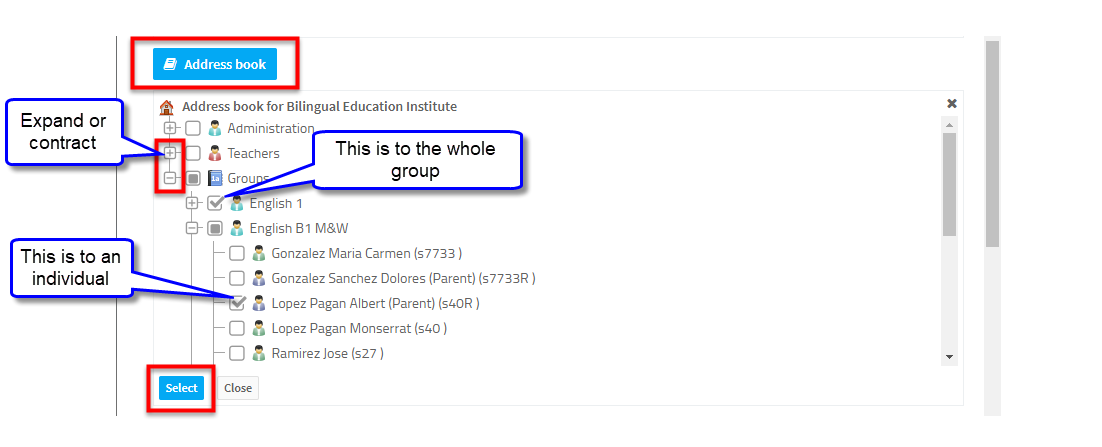Expand the Teachers tree node

[170, 153]
